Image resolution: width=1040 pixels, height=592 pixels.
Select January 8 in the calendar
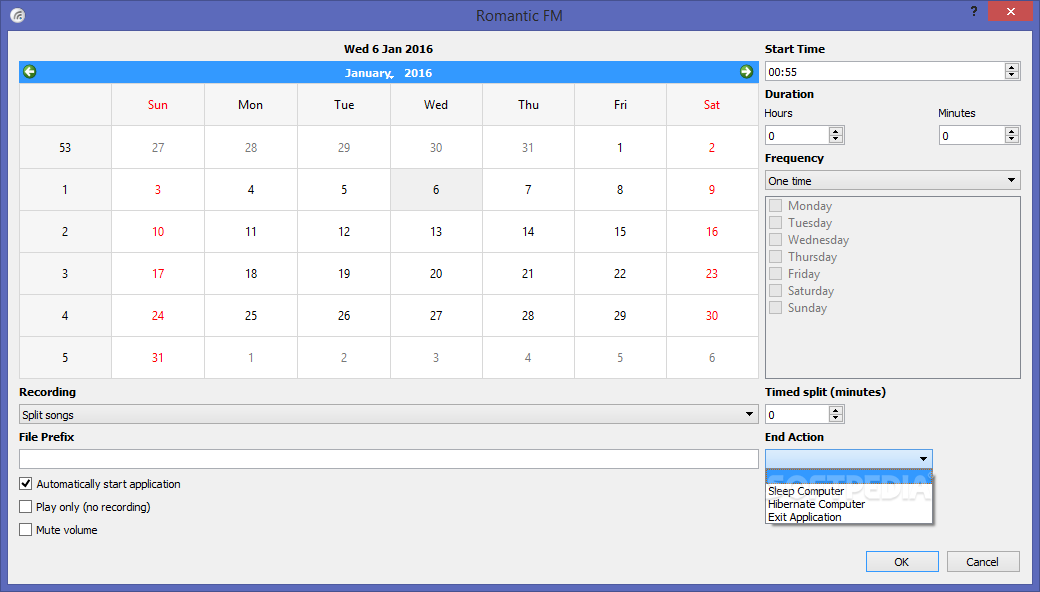[x=619, y=190]
